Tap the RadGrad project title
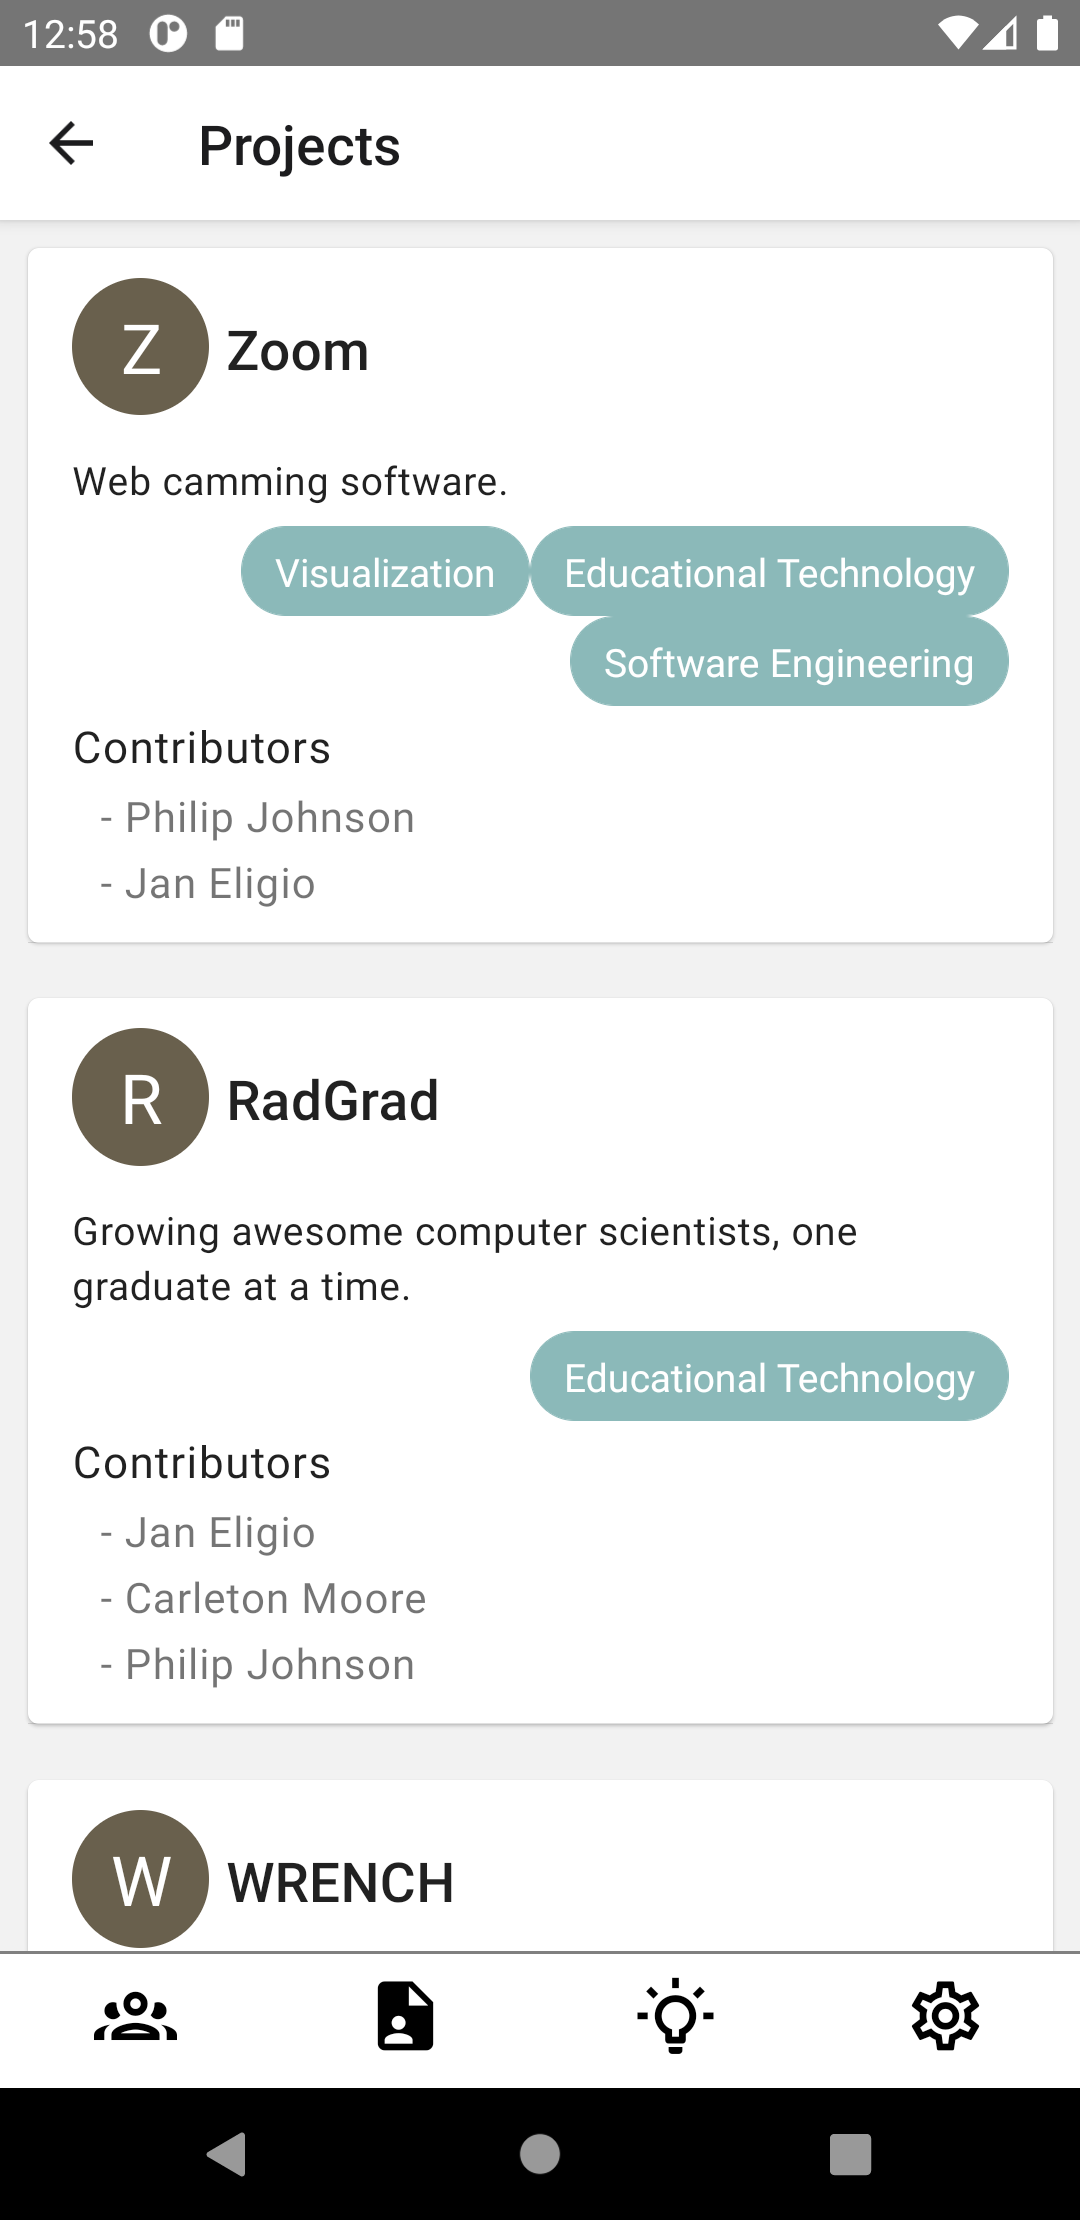Viewport: 1080px width, 2220px height. click(333, 1101)
